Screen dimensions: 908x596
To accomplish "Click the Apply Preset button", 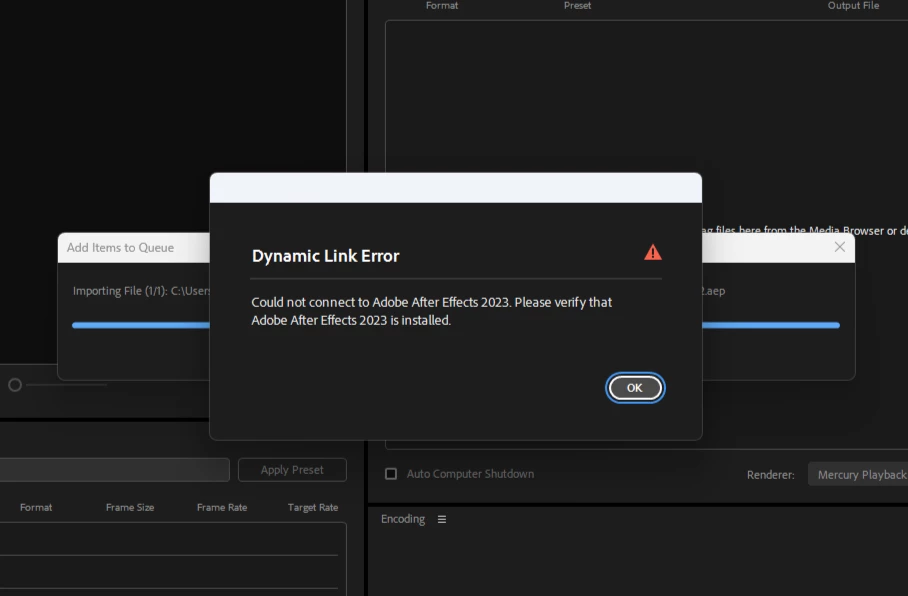I will click(x=292, y=470).
